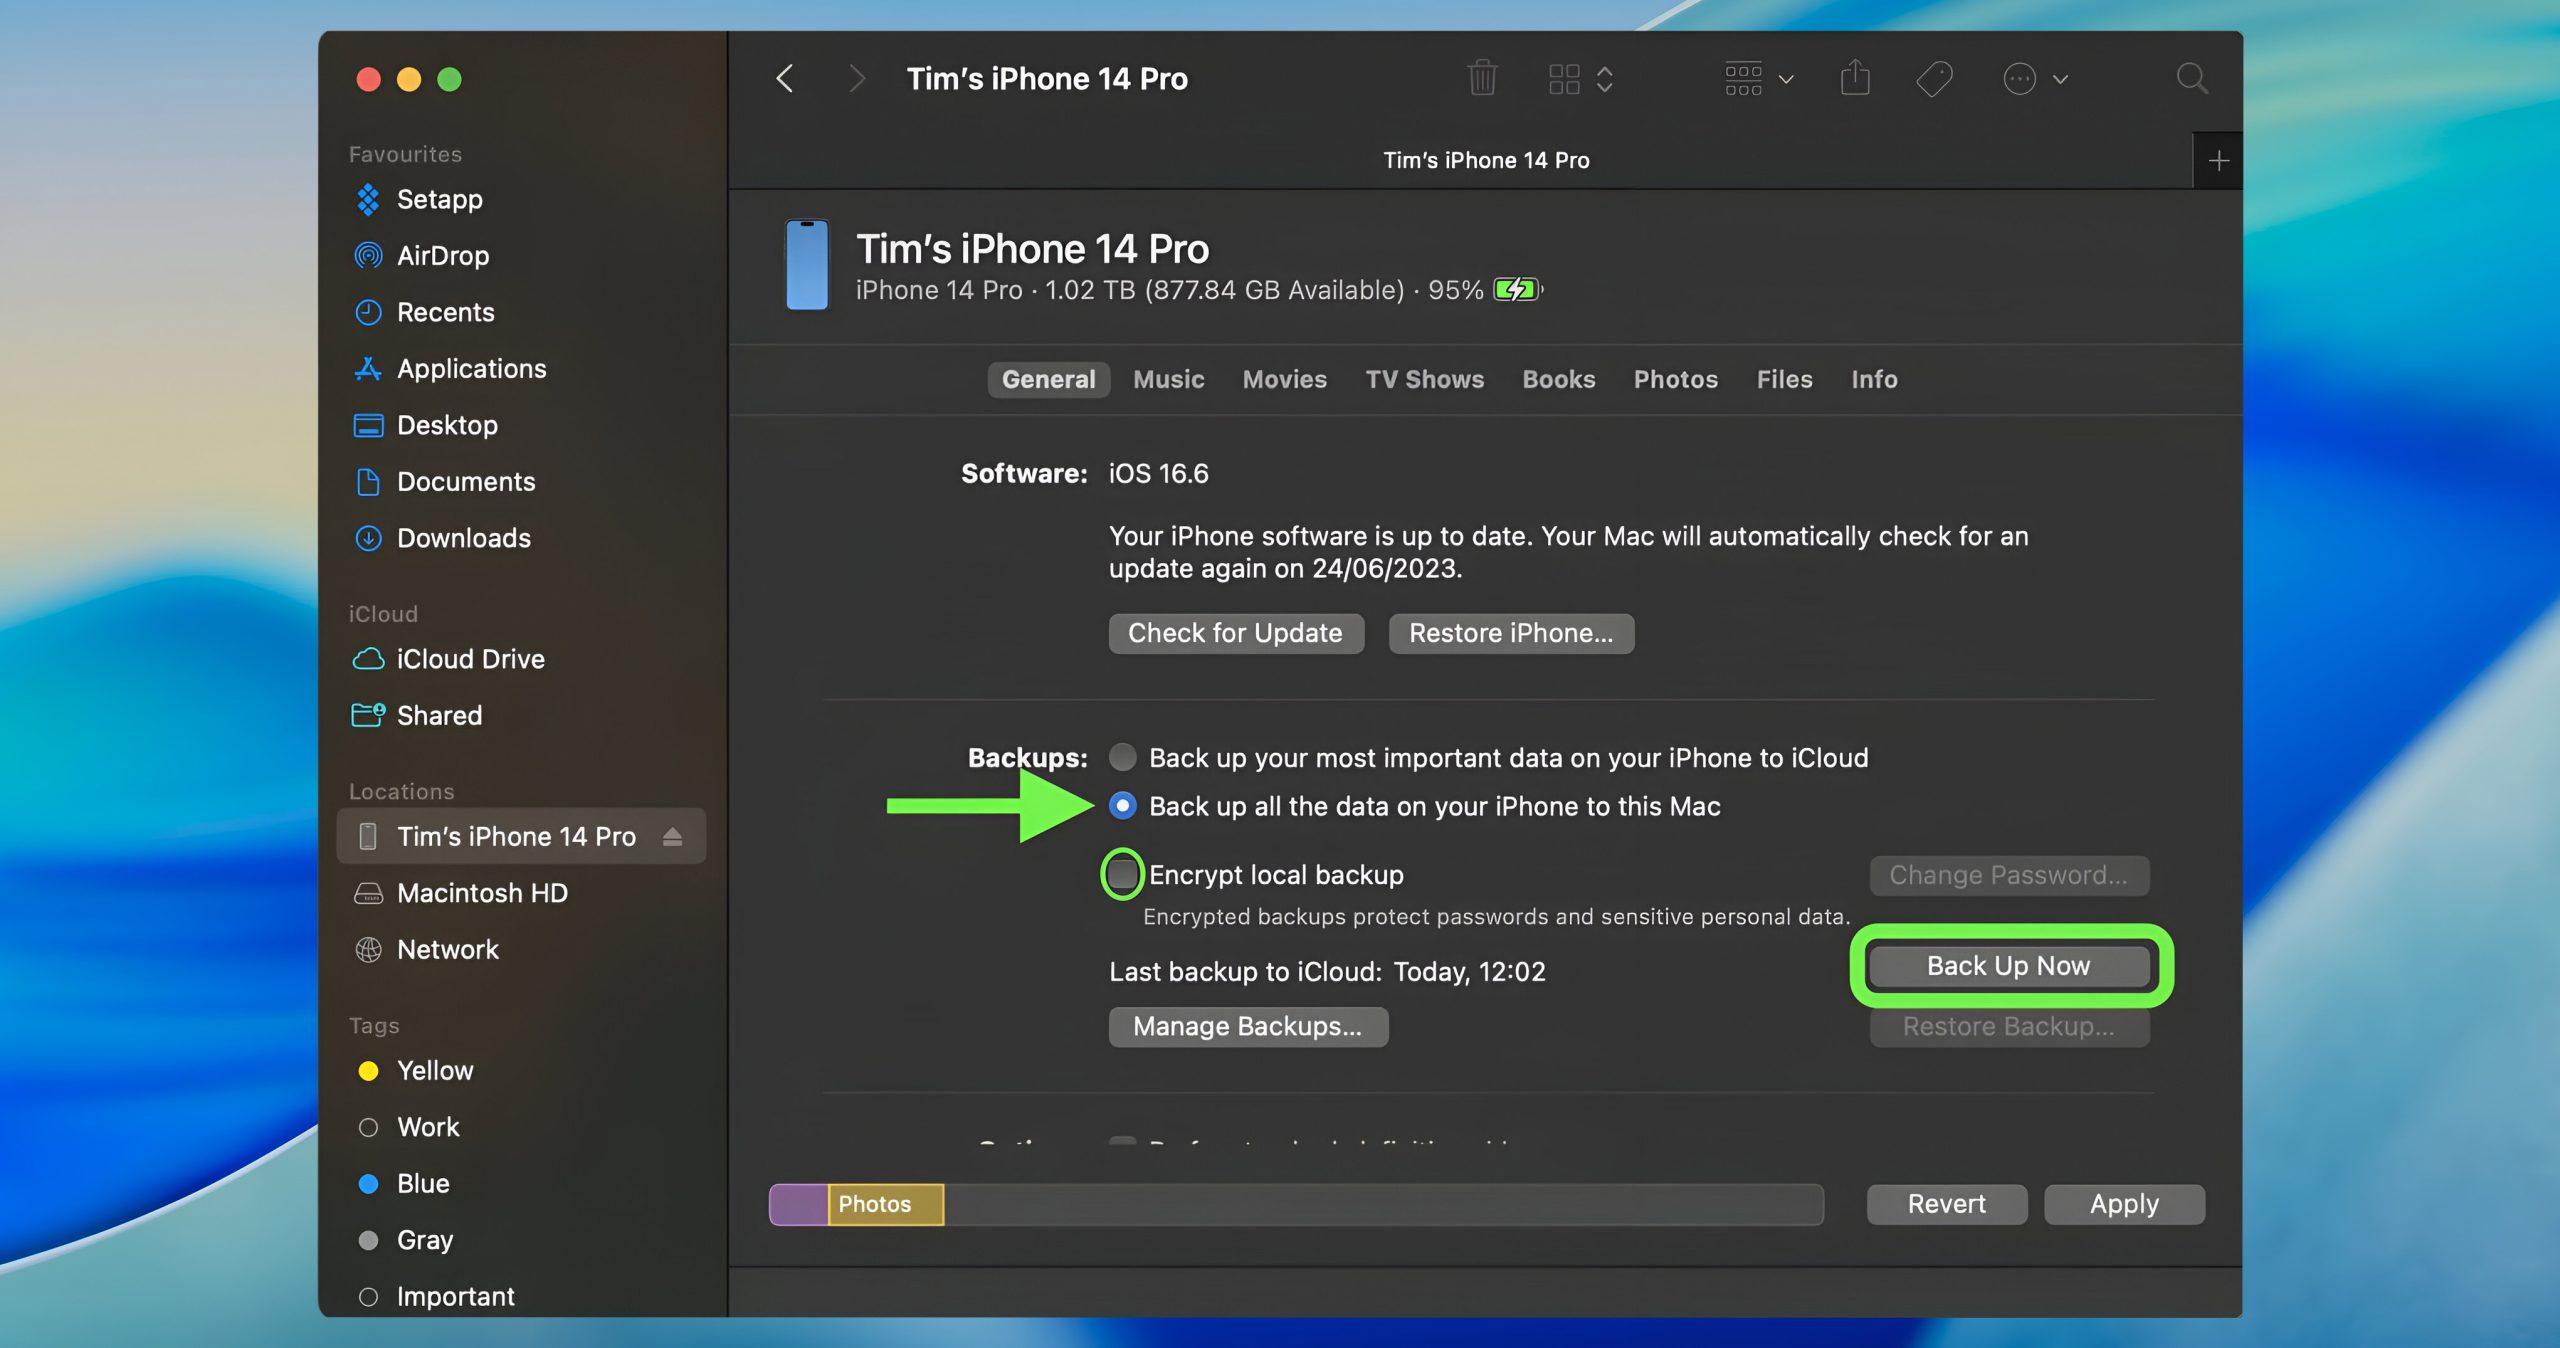
Task: Click the search magnifier icon
Action: 2192,78
